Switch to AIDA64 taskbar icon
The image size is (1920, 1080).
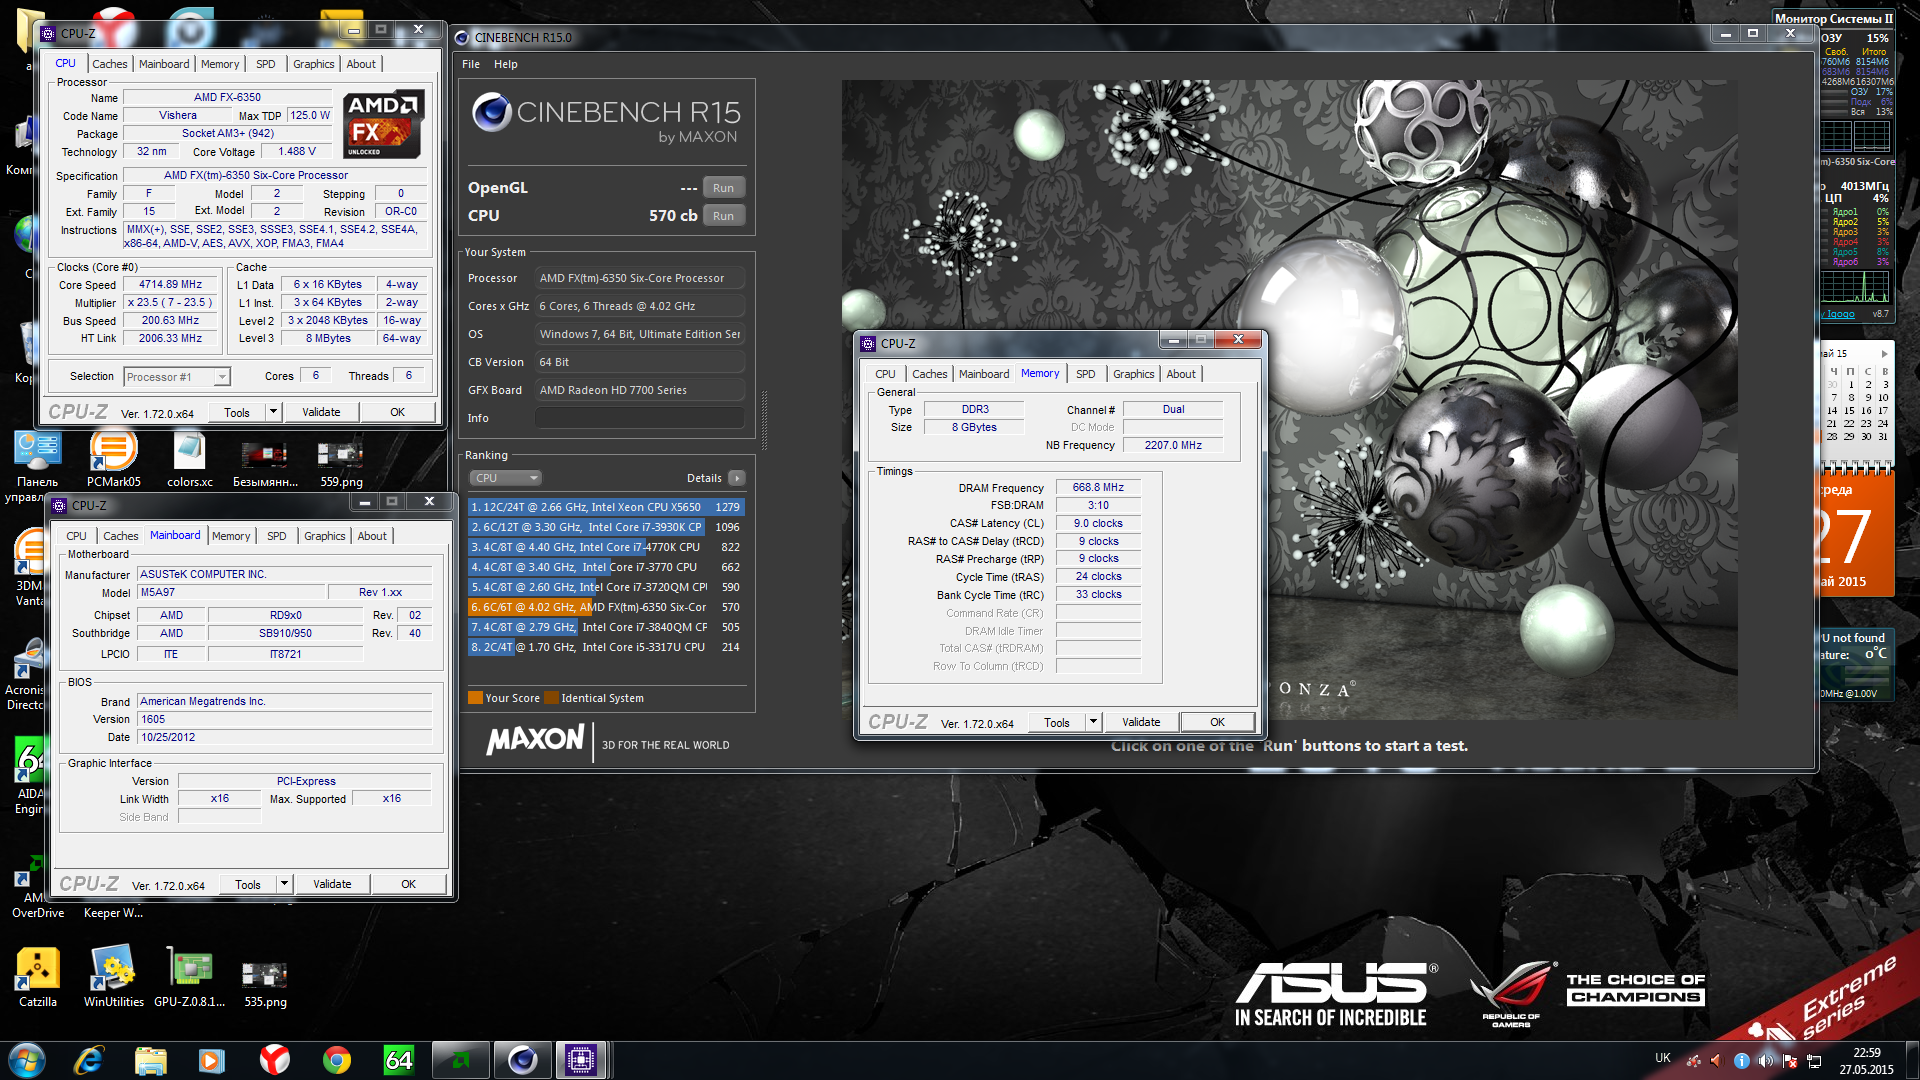[398, 1060]
